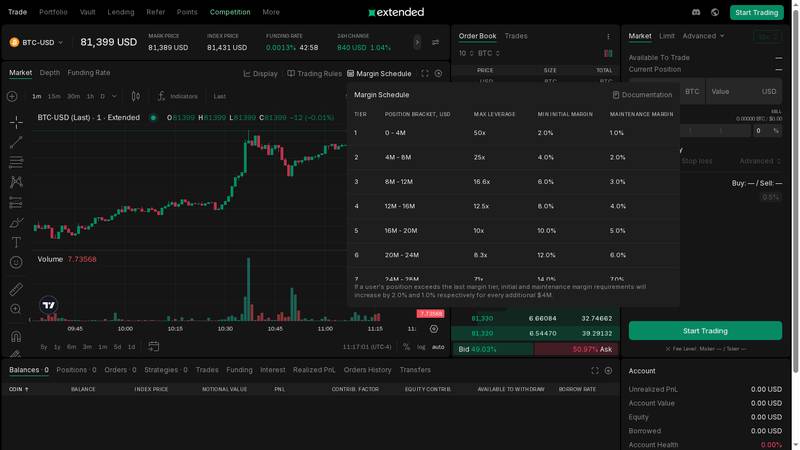
Task: Expand the bottom balances panel
Action: coord(595,370)
